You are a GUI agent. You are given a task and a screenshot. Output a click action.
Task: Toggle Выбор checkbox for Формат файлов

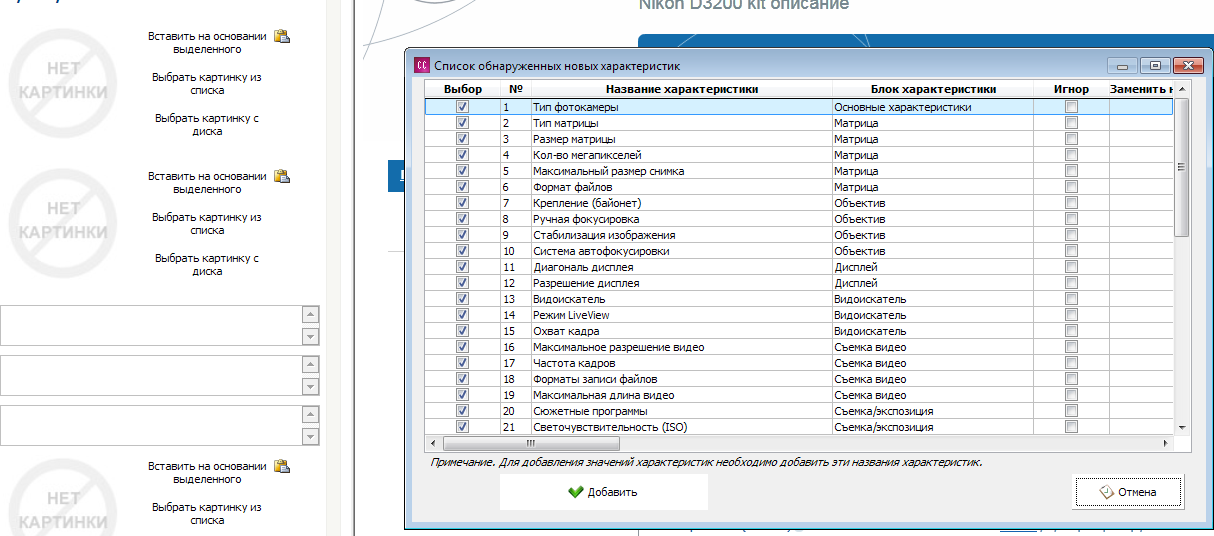click(x=462, y=187)
